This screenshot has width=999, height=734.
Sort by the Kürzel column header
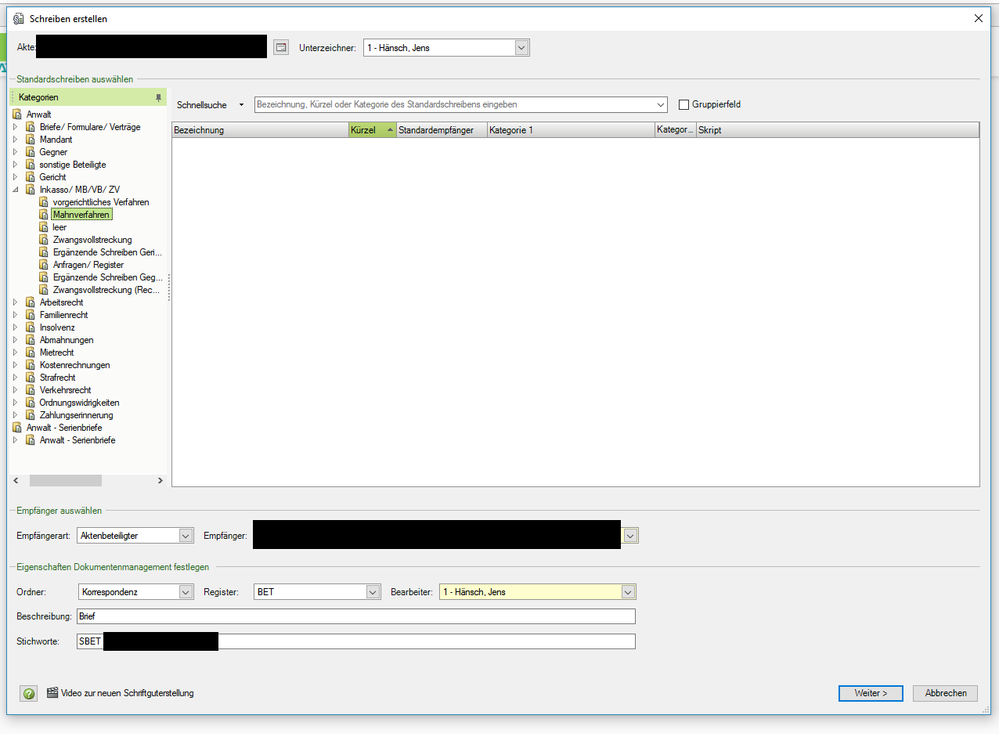tap(370, 130)
